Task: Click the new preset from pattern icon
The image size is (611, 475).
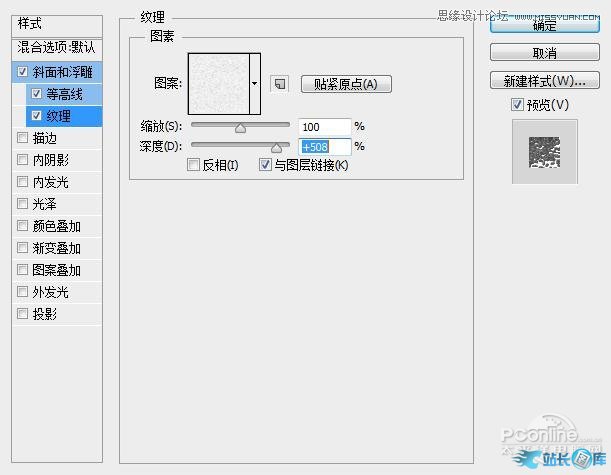Action: tap(280, 84)
